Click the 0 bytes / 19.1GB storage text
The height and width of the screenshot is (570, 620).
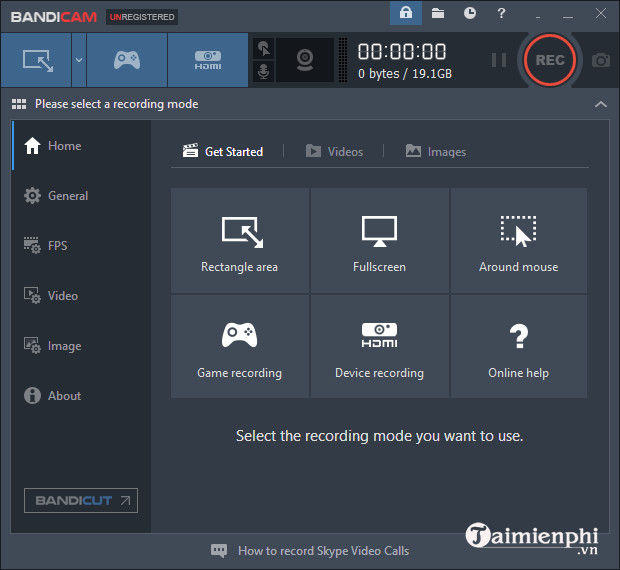(405, 74)
